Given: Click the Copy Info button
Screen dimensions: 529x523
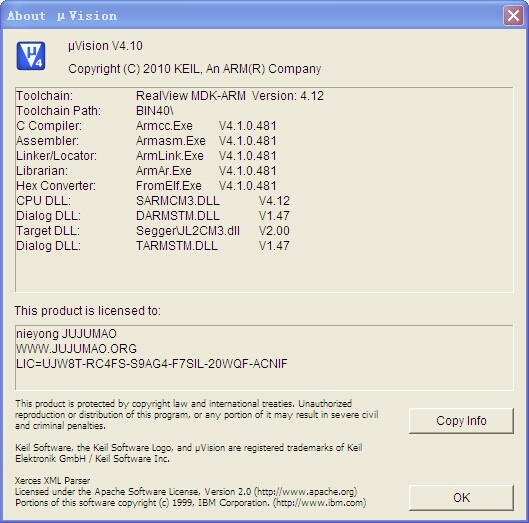Looking at the screenshot, I should 461,421.
